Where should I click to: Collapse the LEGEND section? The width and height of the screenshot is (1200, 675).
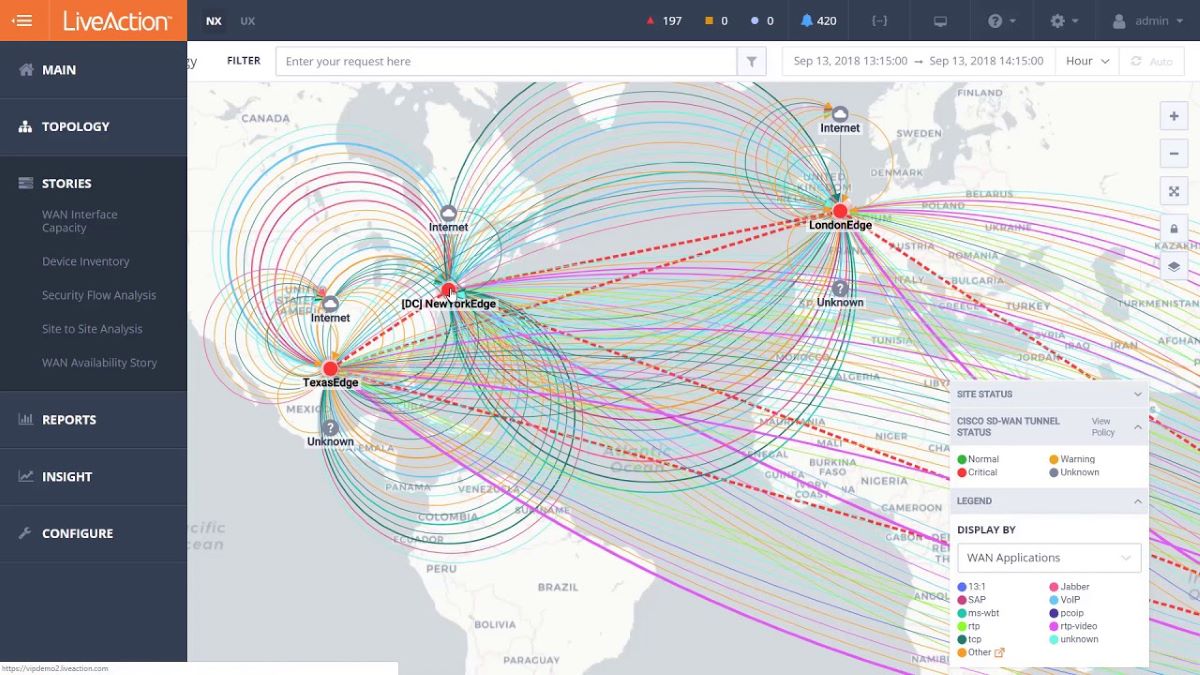(x=1138, y=501)
